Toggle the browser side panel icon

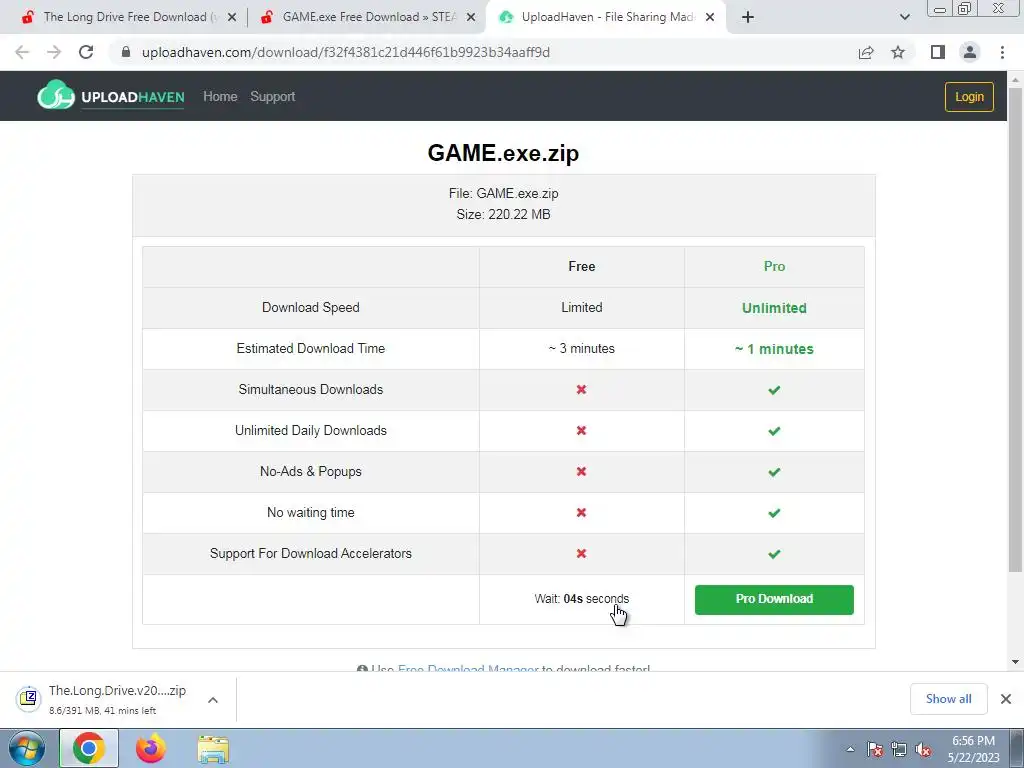938,52
